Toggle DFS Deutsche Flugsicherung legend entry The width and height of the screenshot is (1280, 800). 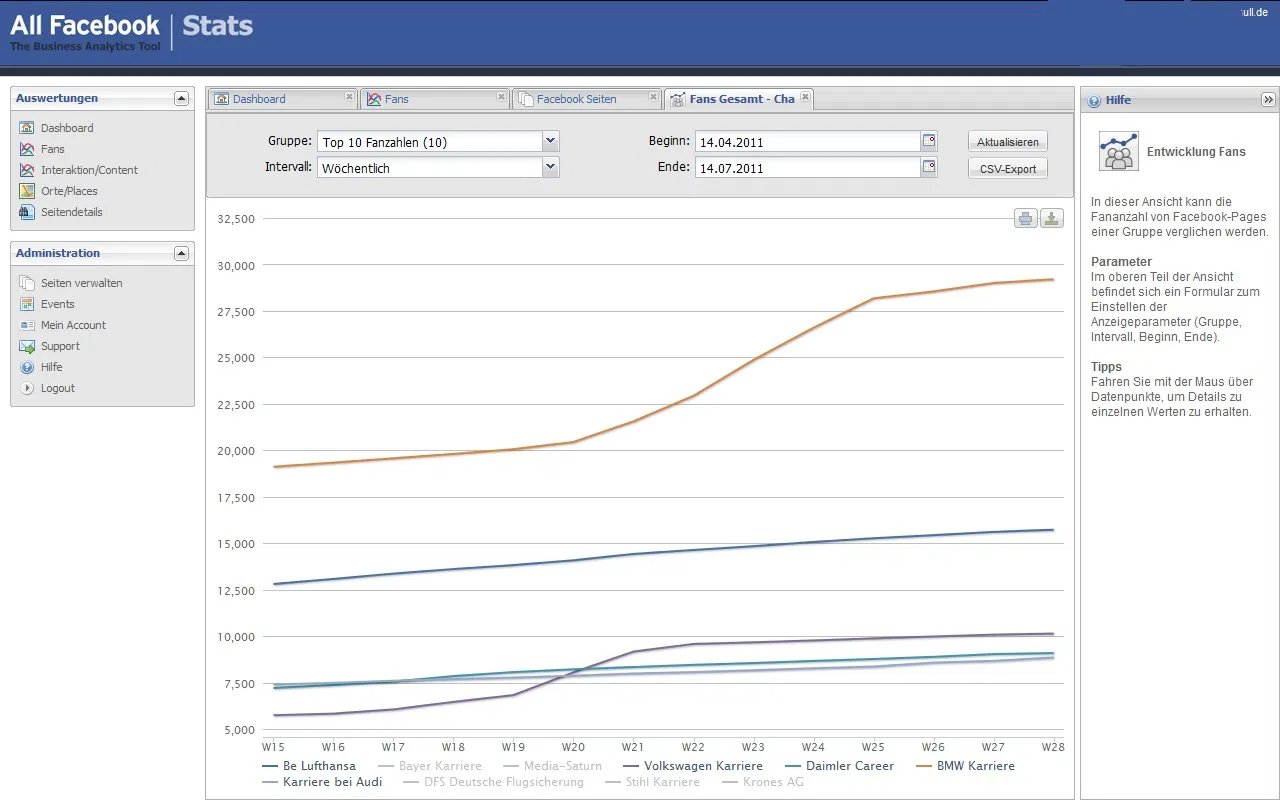[494, 782]
